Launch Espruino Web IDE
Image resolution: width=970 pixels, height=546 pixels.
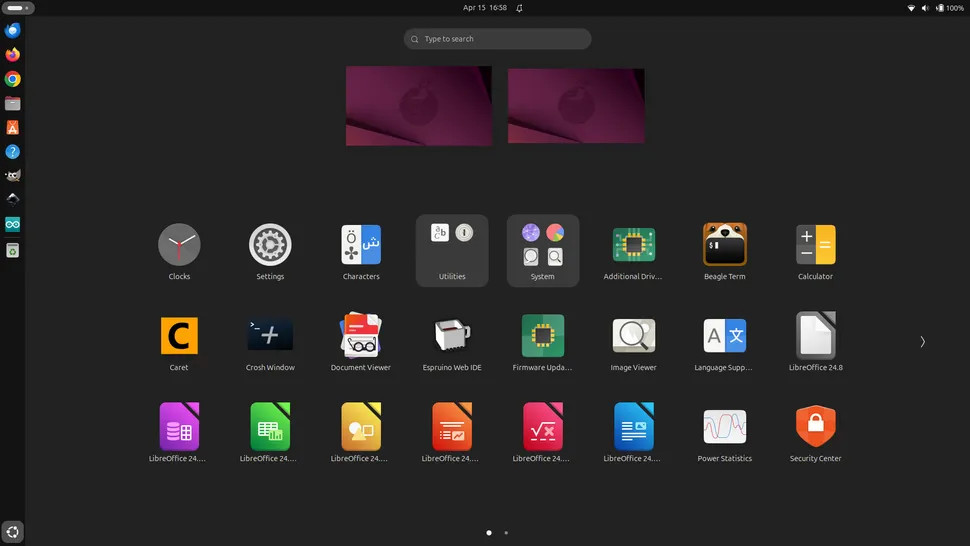pyautogui.click(x=452, y=336)
